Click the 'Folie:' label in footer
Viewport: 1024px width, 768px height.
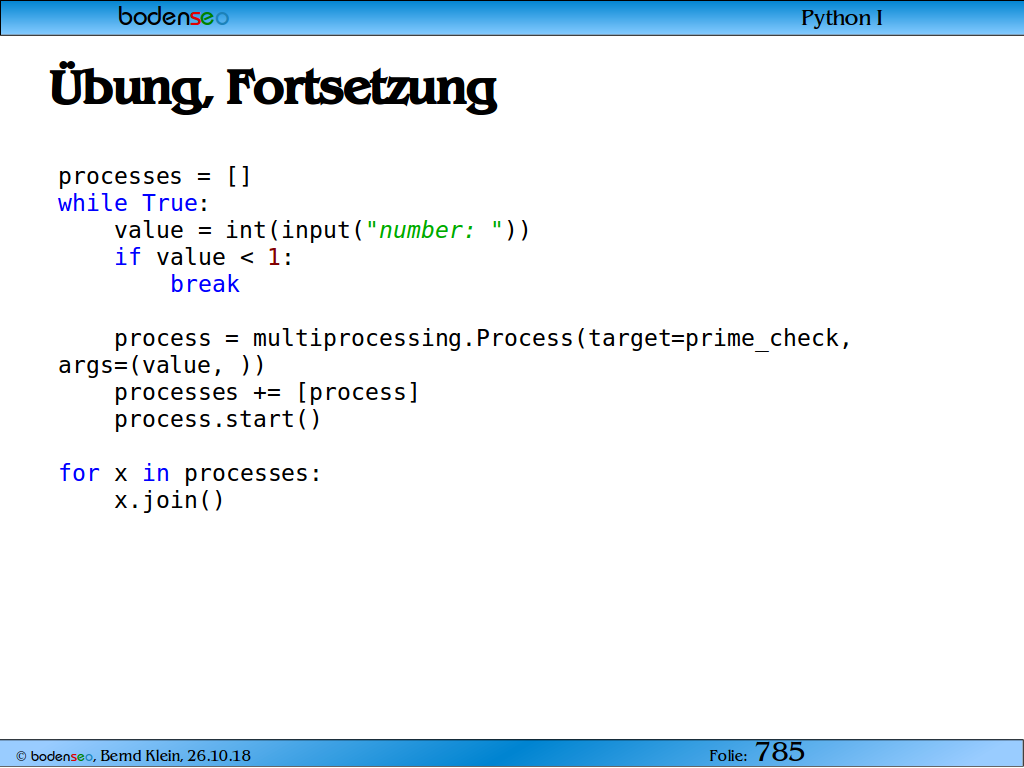[728, 756]
